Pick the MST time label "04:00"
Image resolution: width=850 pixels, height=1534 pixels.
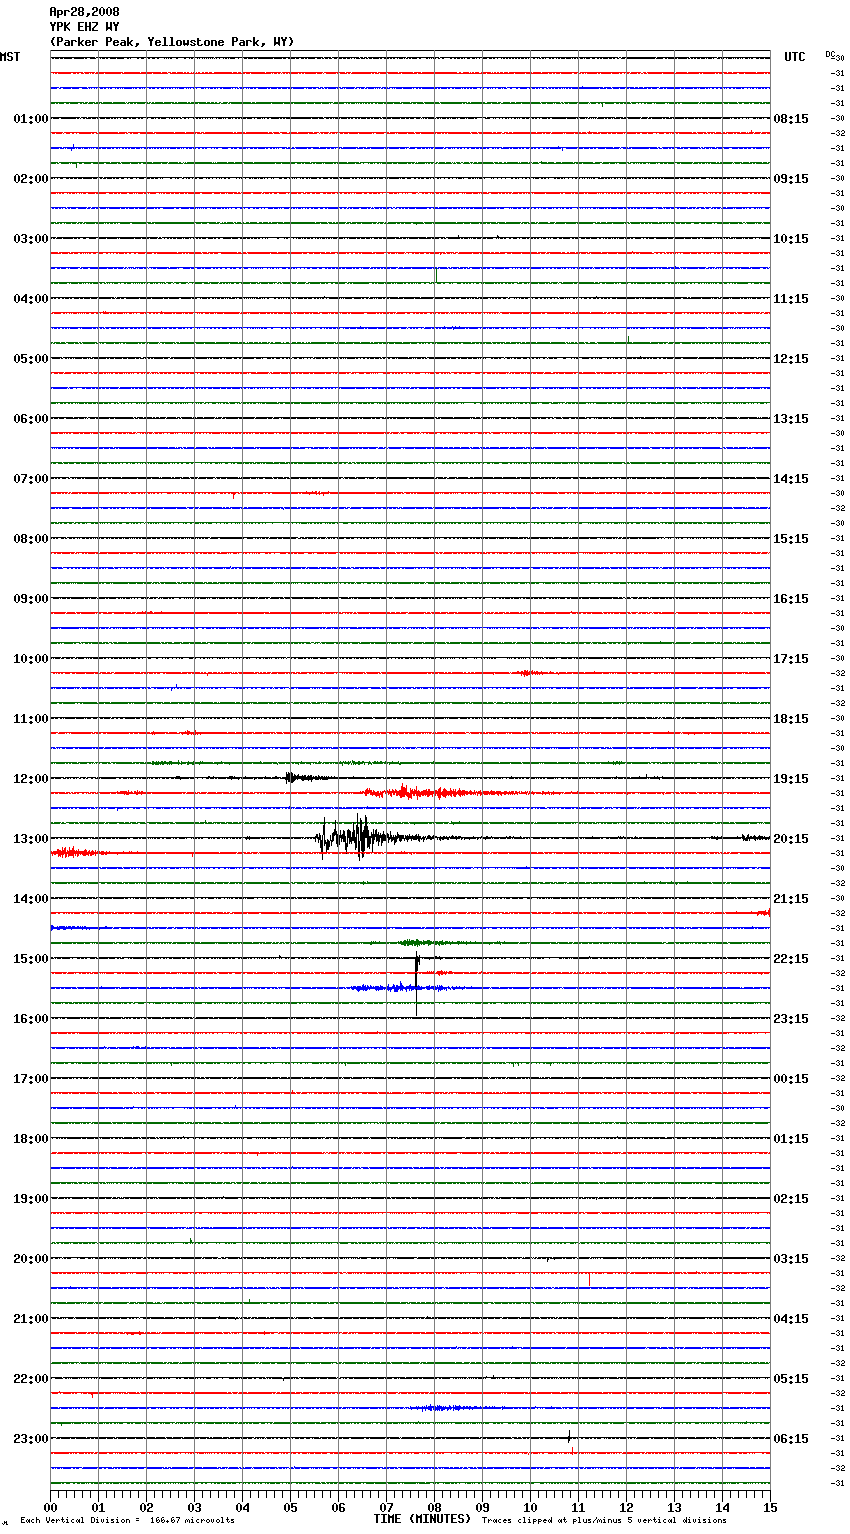tap(31, 299)
